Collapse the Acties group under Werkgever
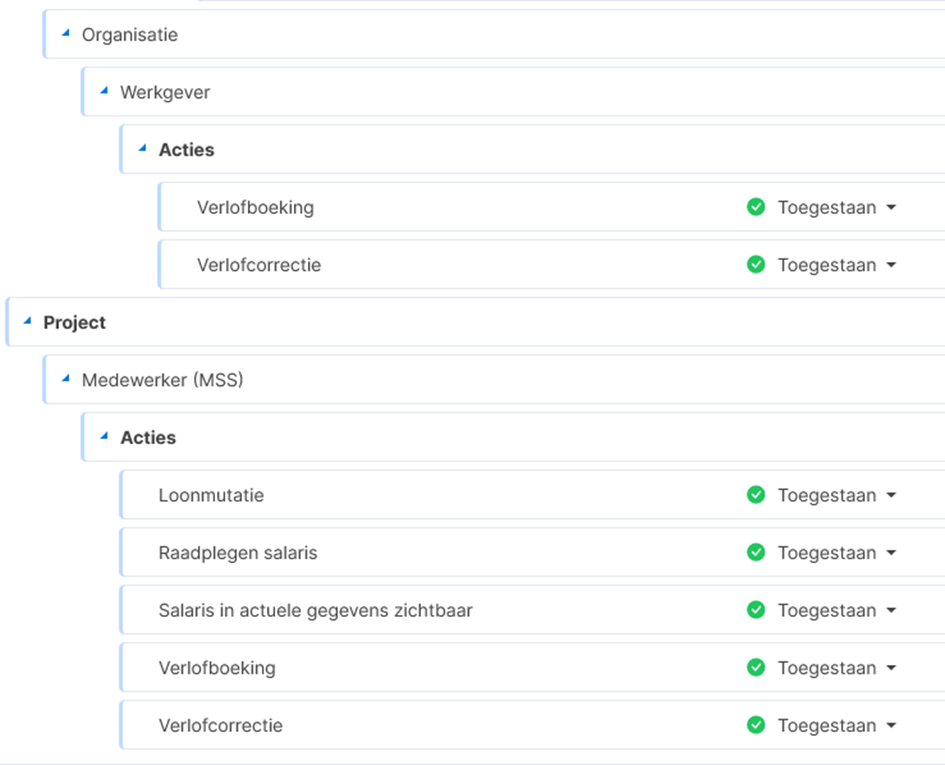The width and height of the screenshot is (945, 765). 143,148
